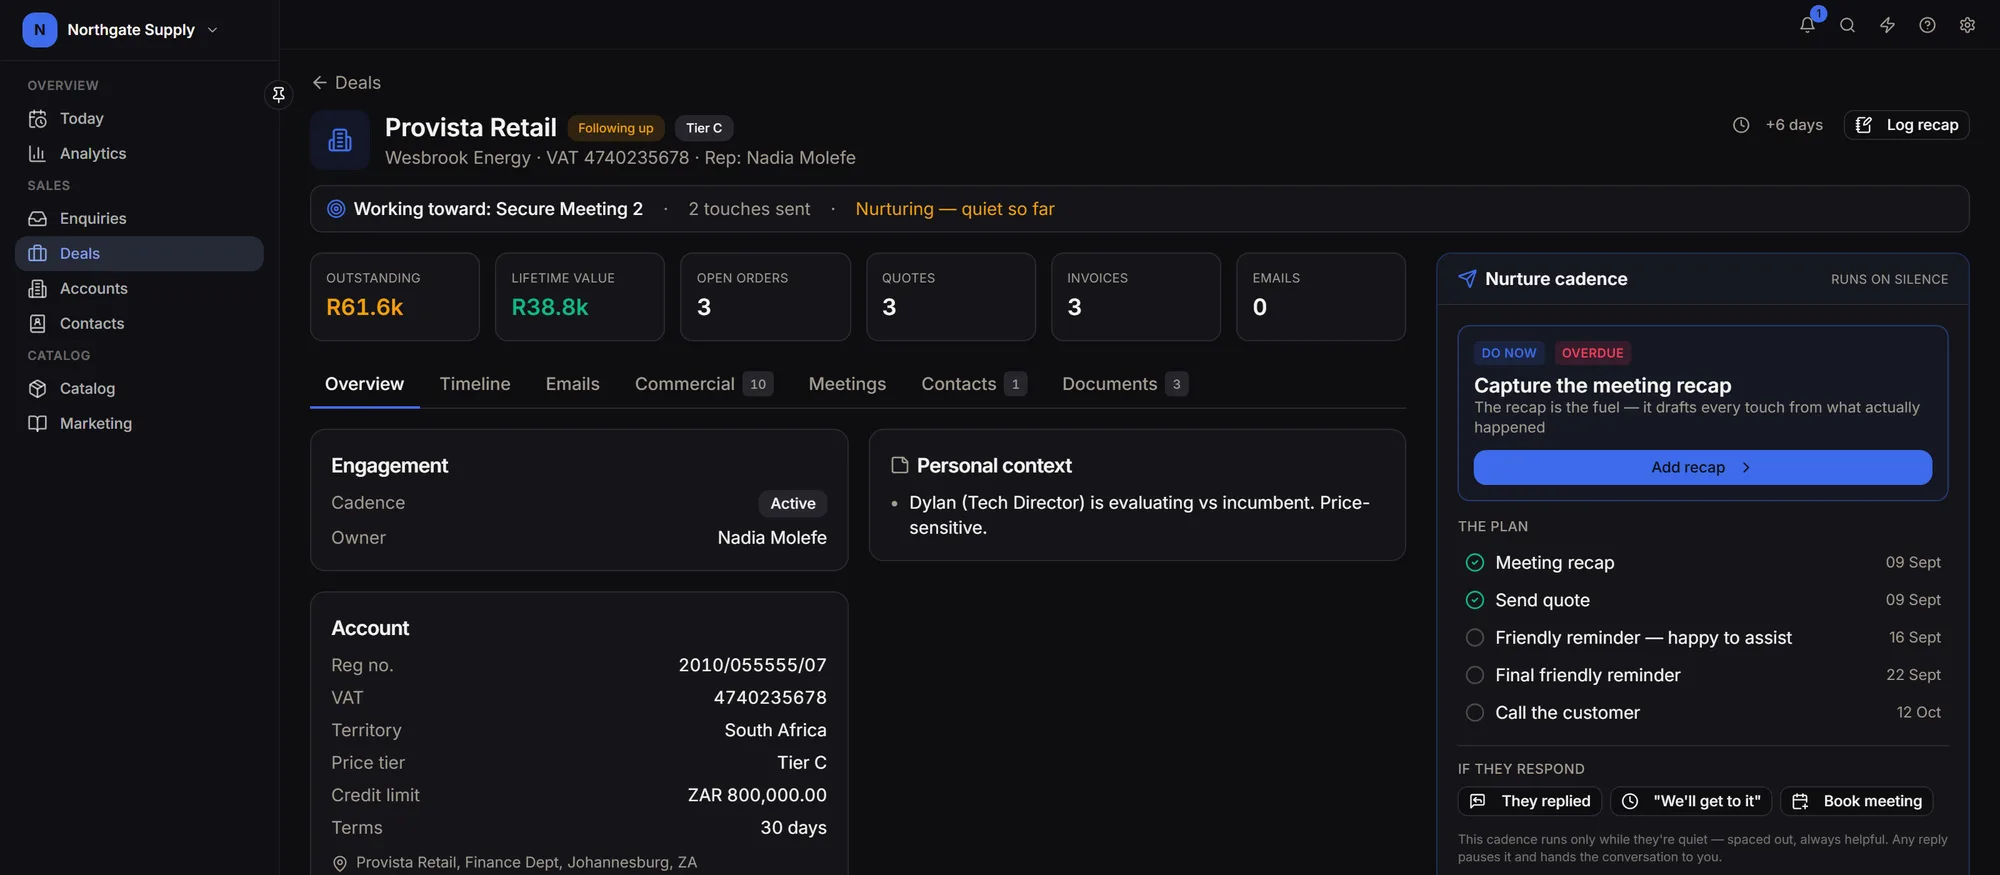Click the Following up status badge
Image resolution: width=2000 pixels, height=875 pixels.
click(x=616, y=128)
